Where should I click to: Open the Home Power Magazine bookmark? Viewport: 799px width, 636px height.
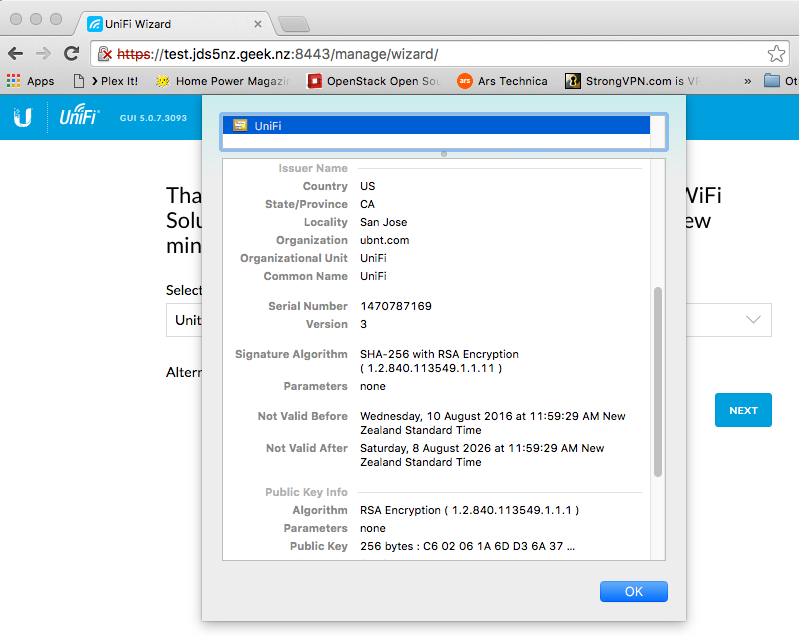(223, 81)
